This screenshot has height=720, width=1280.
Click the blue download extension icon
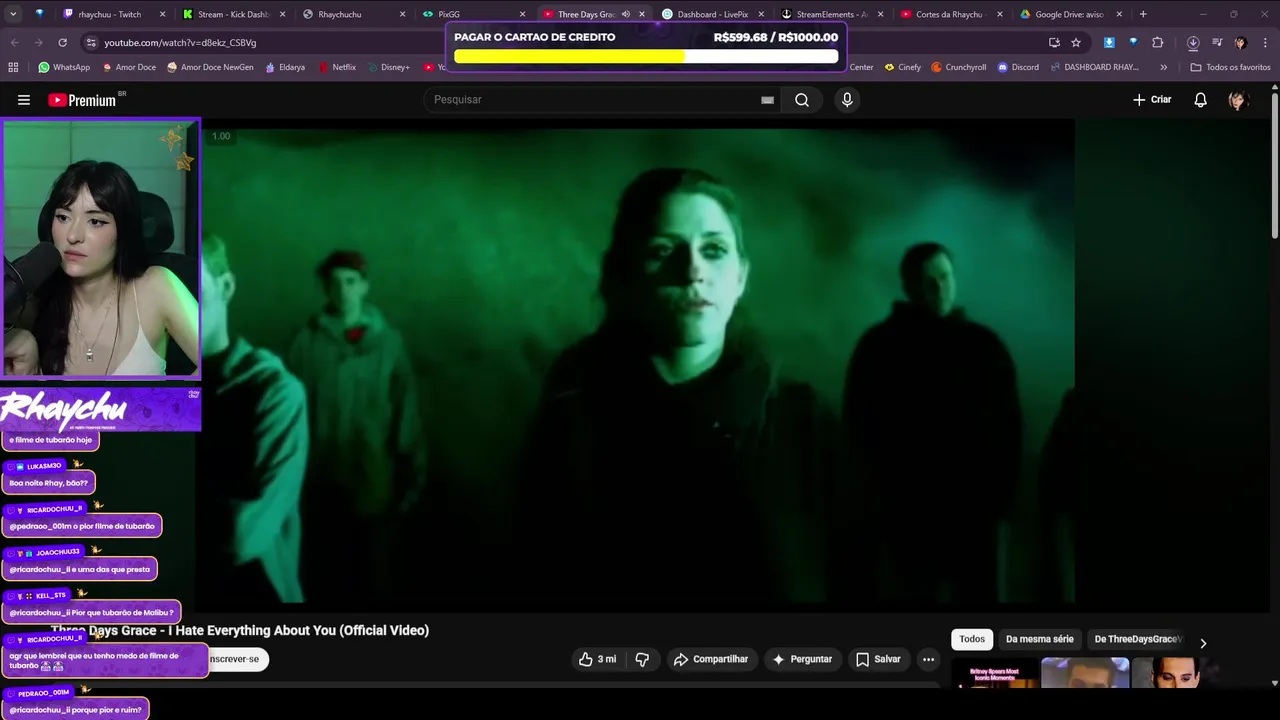click(x=1109, y=43)
